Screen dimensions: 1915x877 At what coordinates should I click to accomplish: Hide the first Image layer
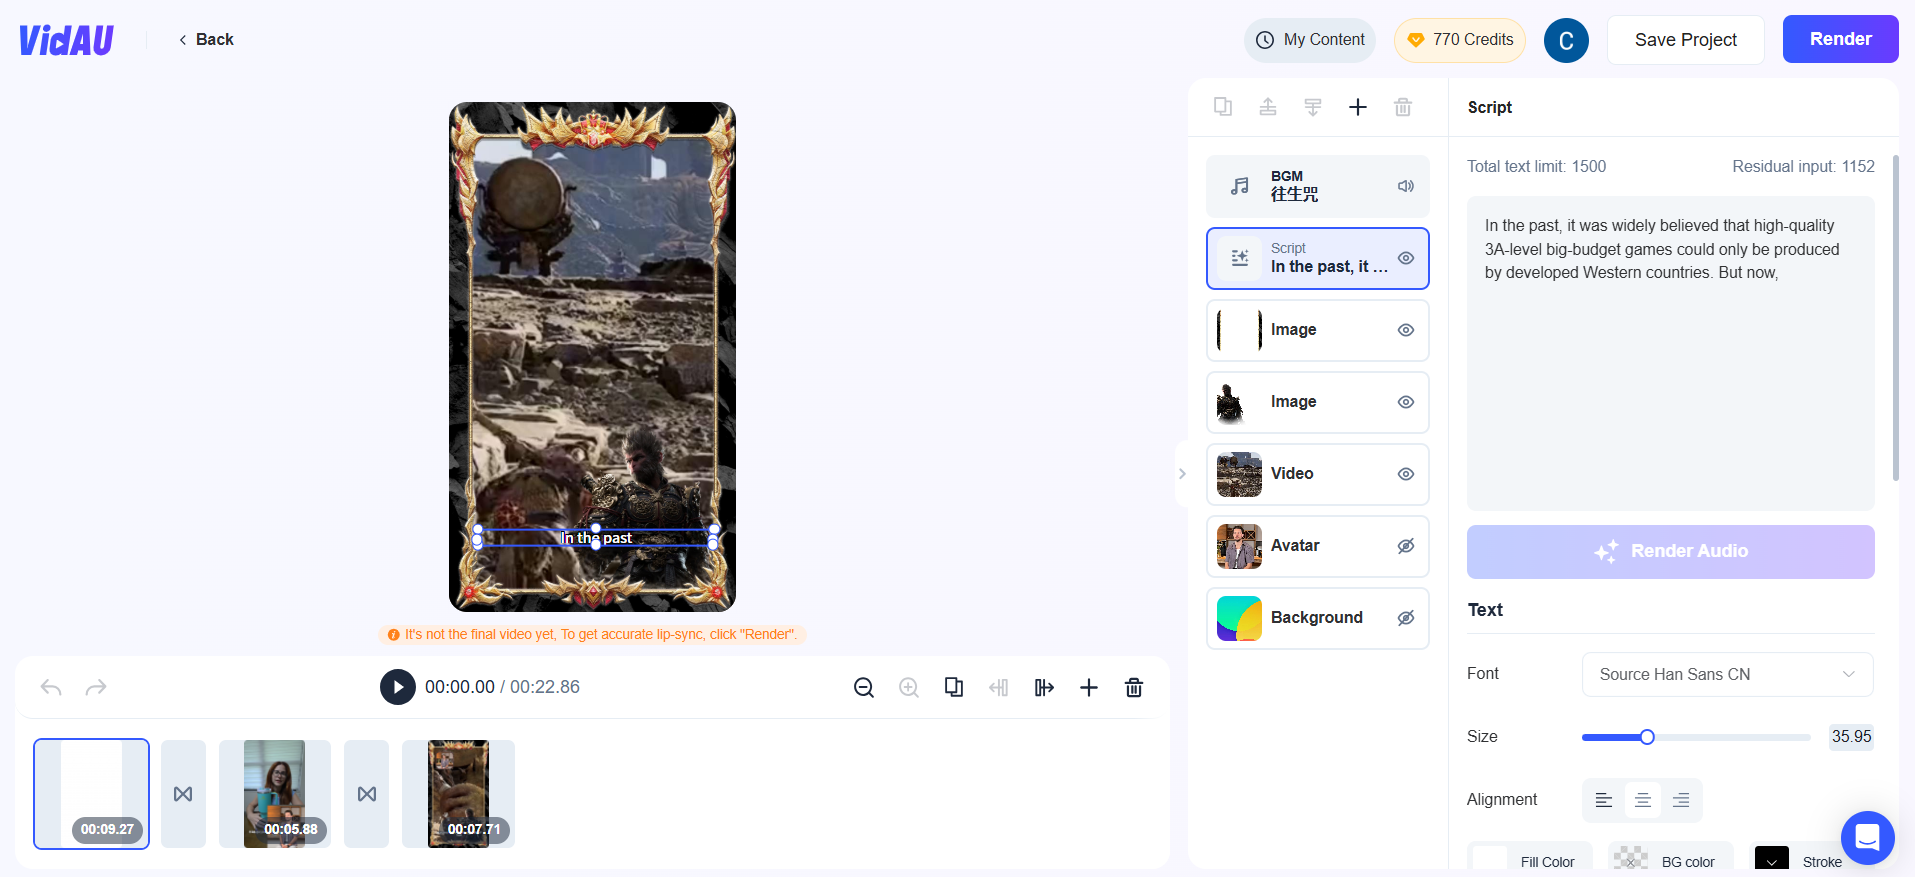(x=1406, y=330)
